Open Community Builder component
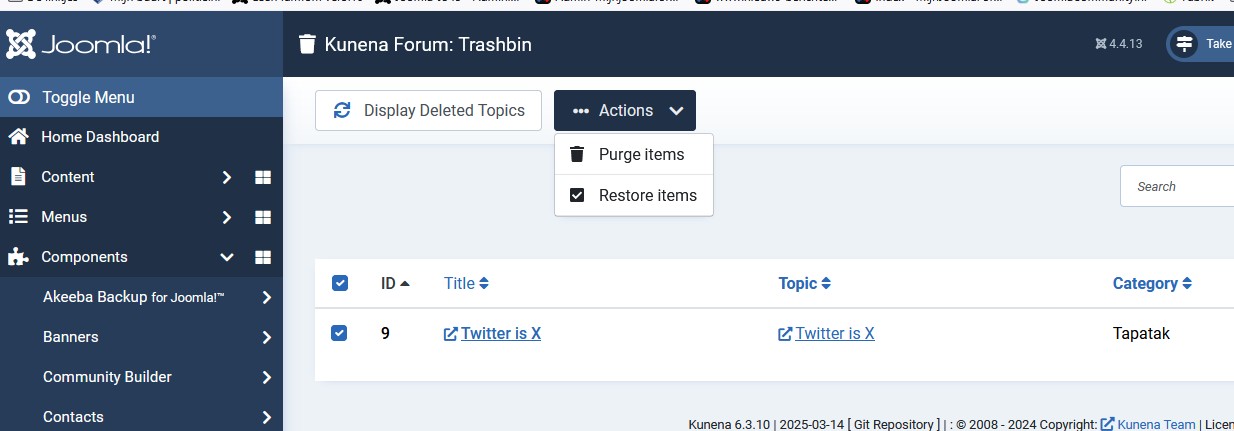1234x431 pixels. 107,377
